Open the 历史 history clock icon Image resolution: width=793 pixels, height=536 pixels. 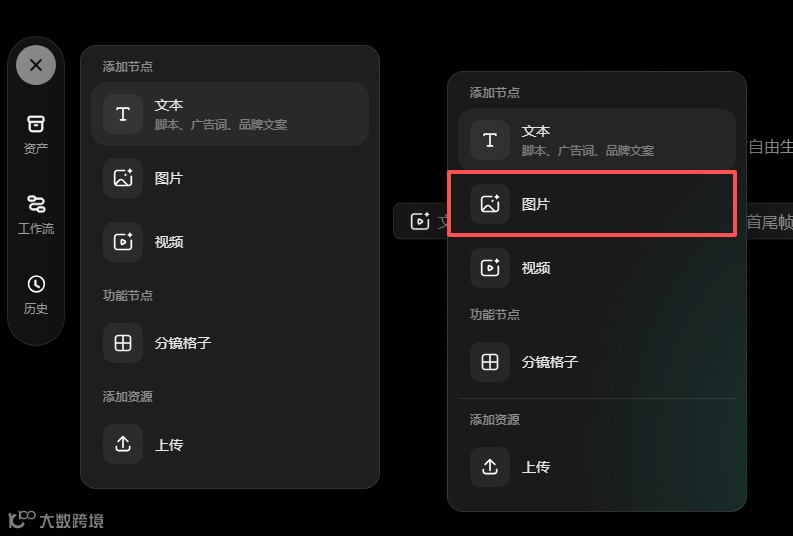click(x=36, y=284)
